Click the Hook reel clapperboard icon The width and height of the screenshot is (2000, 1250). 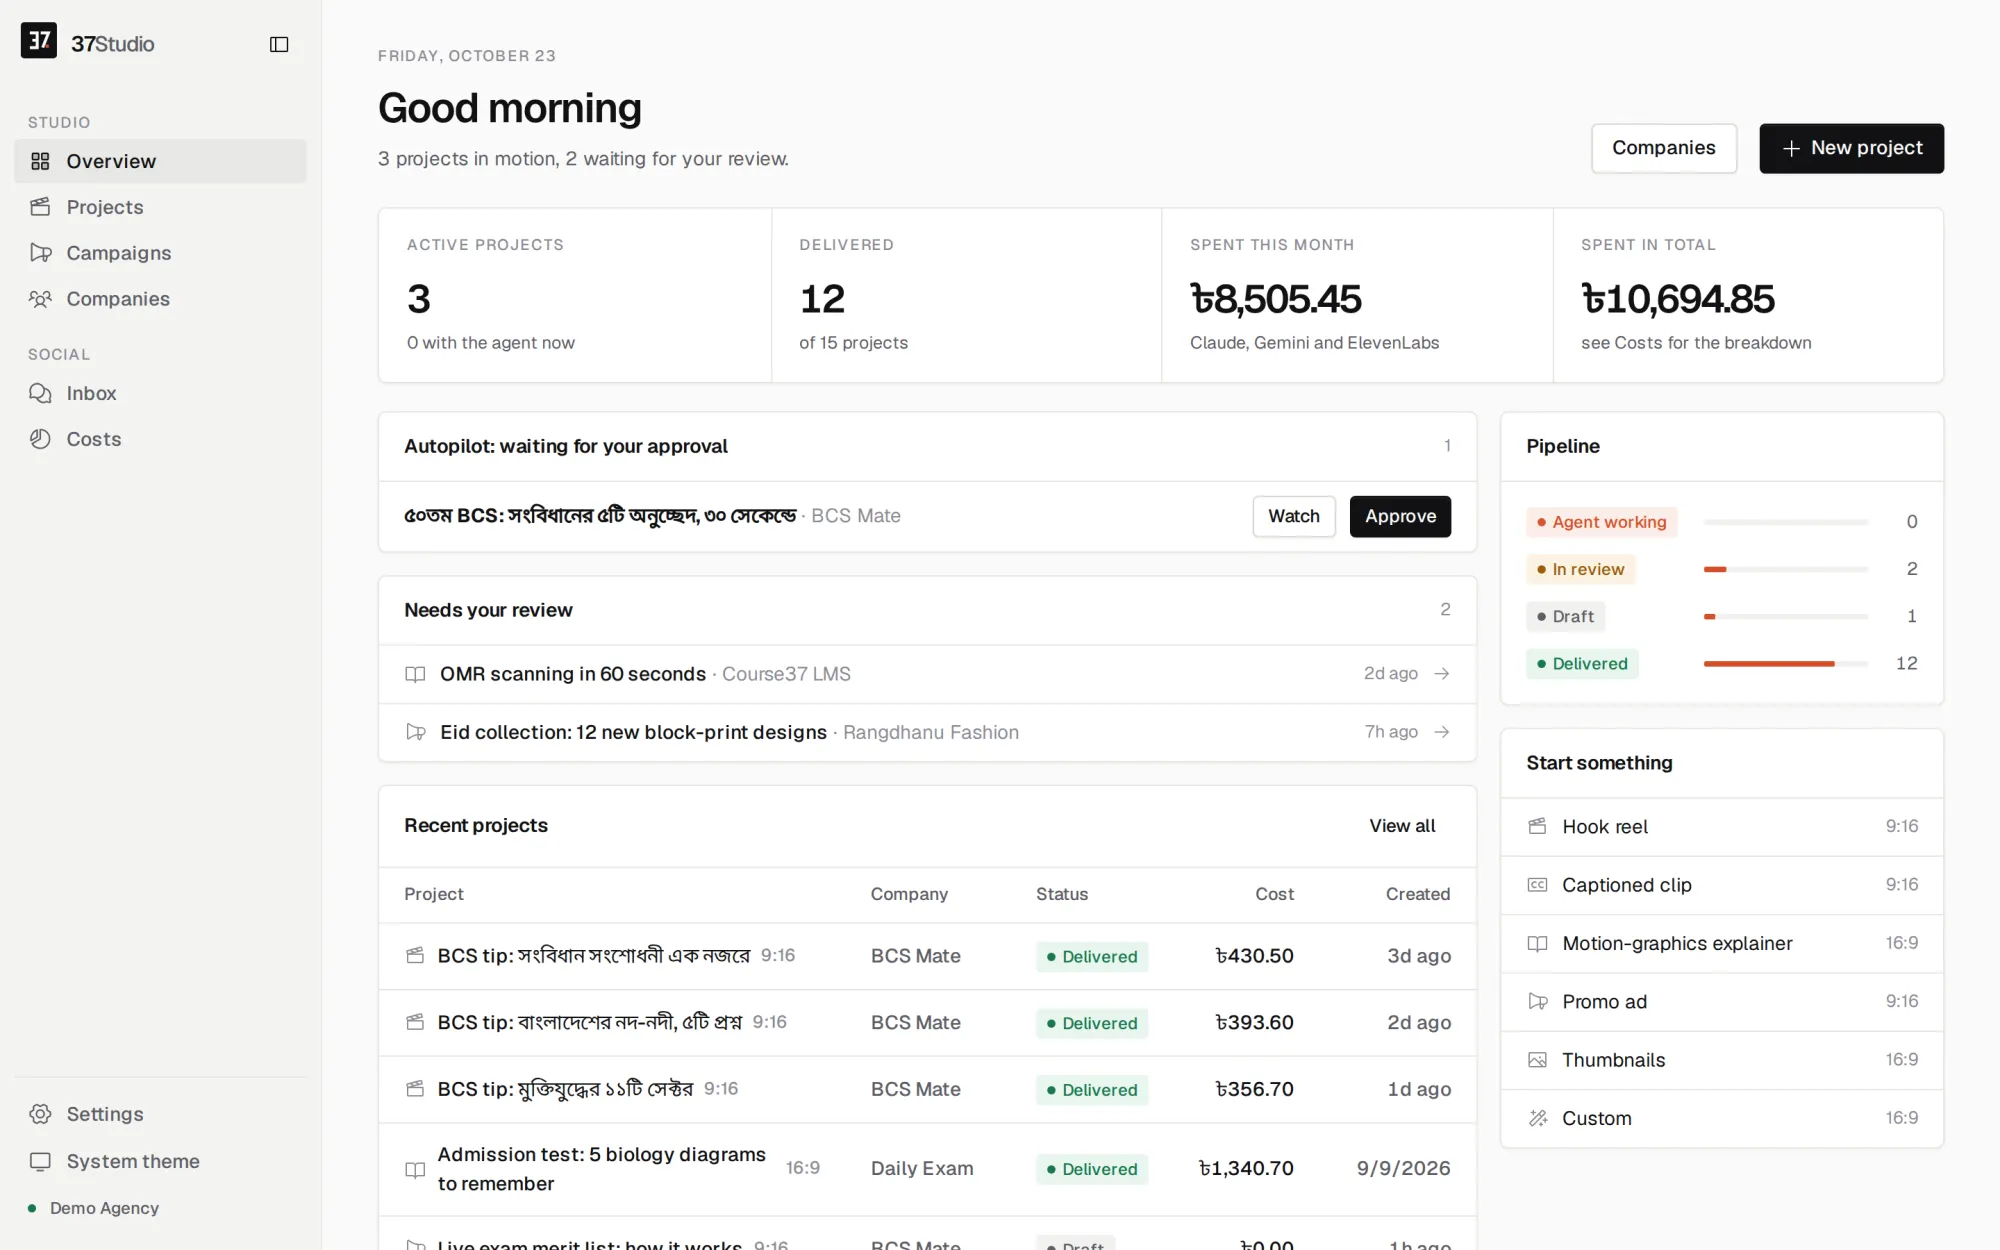pos(1538,826)
